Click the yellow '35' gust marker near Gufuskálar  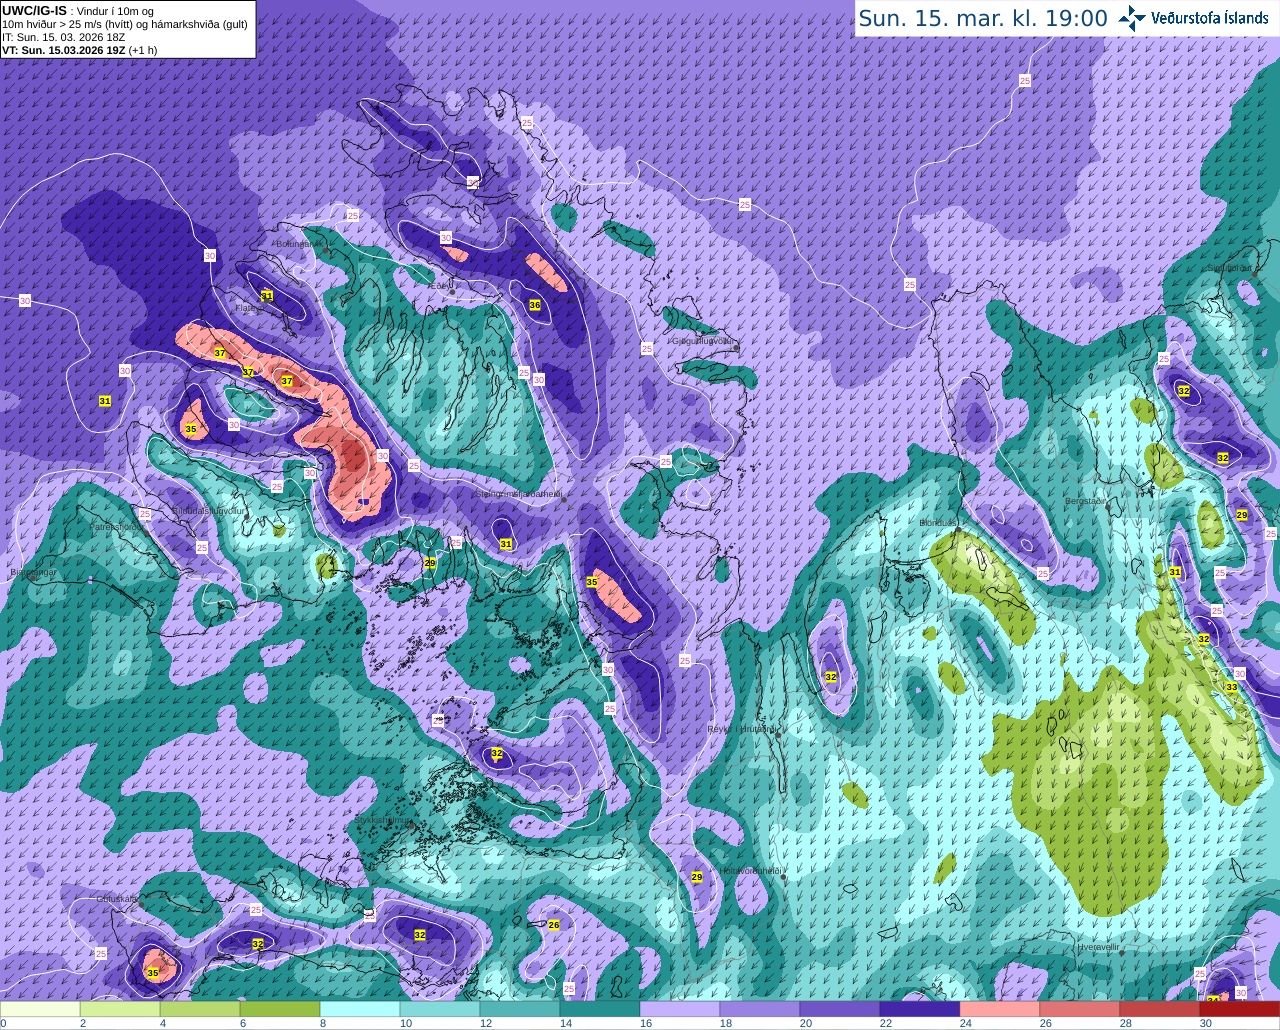(153, 973)
